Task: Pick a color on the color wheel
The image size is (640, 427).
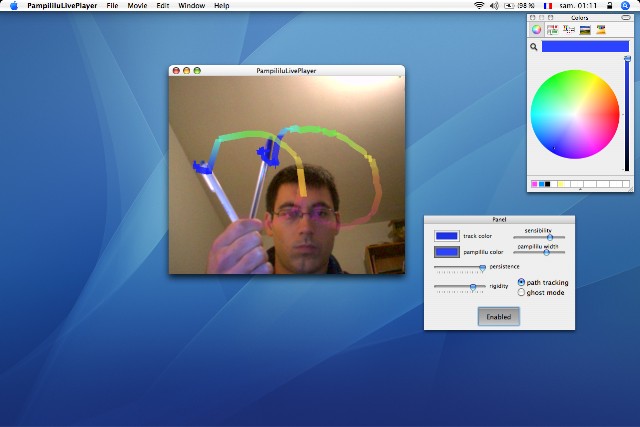Action: (x=575, y=114)
